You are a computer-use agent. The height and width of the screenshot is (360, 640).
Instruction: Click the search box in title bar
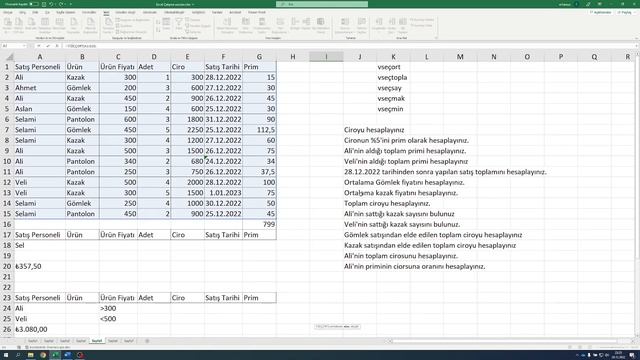pos(322,4)
